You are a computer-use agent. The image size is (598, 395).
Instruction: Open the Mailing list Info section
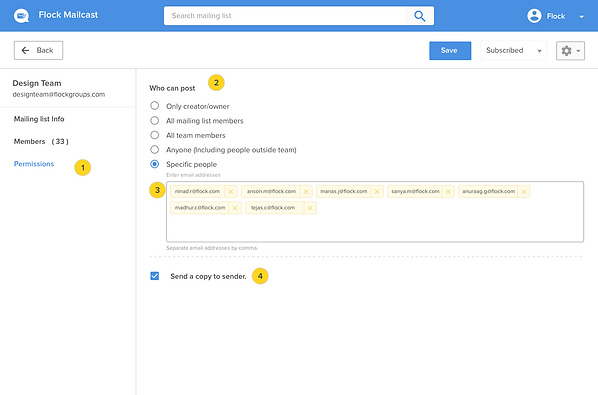[39, 119]
